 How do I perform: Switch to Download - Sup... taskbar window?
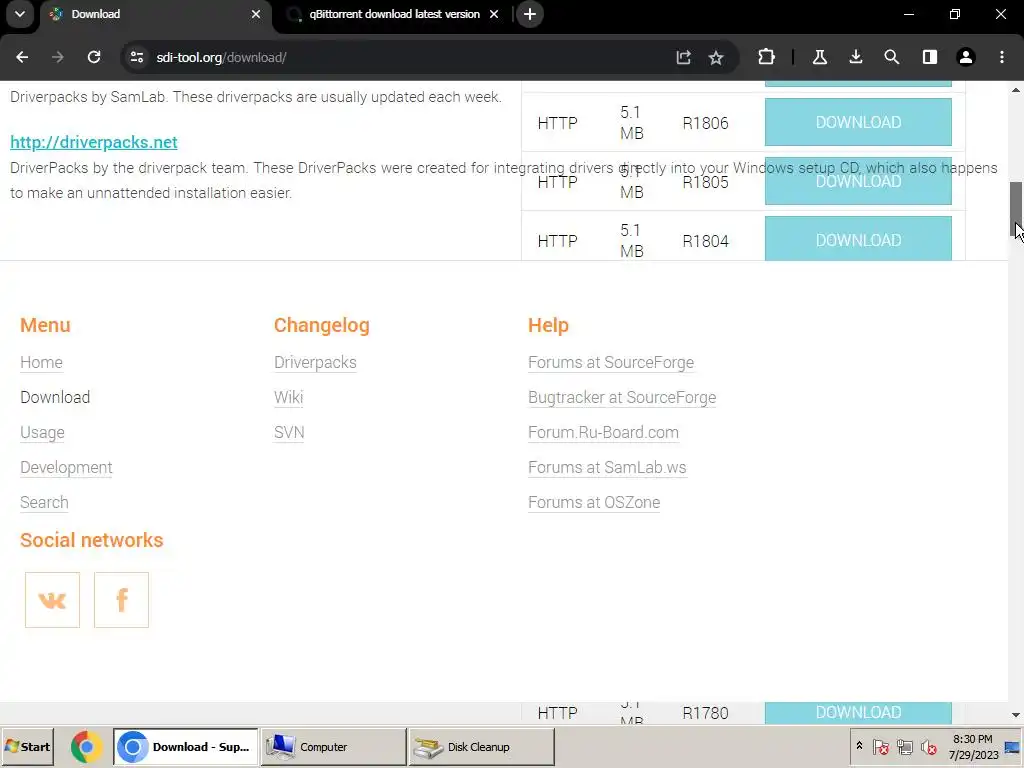pyautogui.click(x=186, y=747)
